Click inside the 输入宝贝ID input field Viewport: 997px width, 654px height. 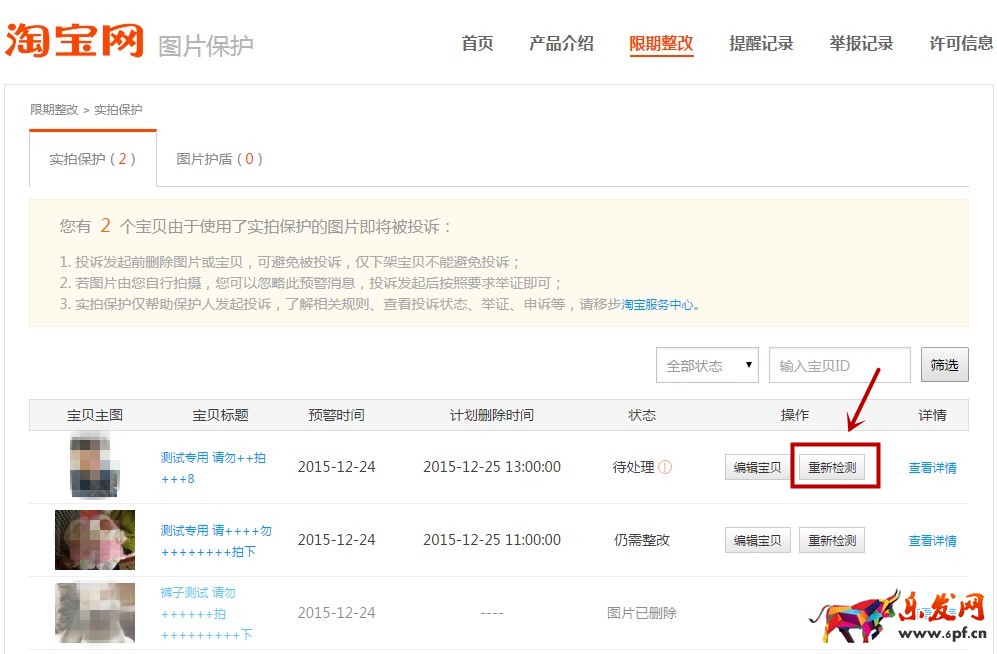point(838,365)
